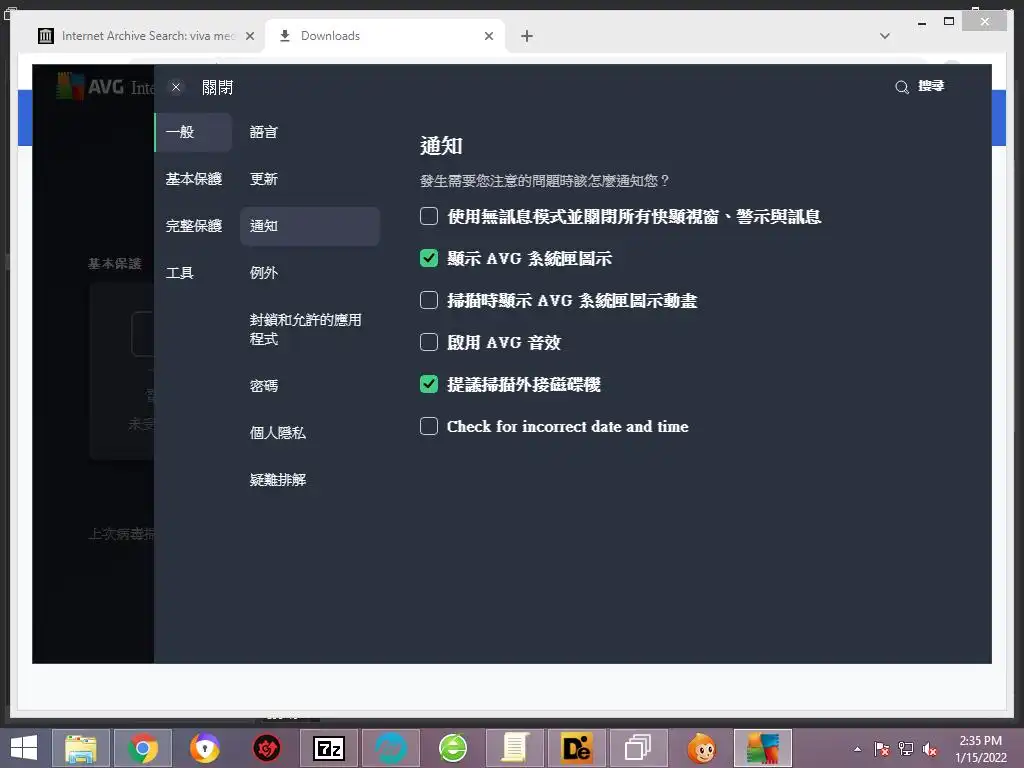Image resolution: width=1024 pixels, height=768 pixels.
Task: Click the 通知 settings page heading
Action: [441, 146]
